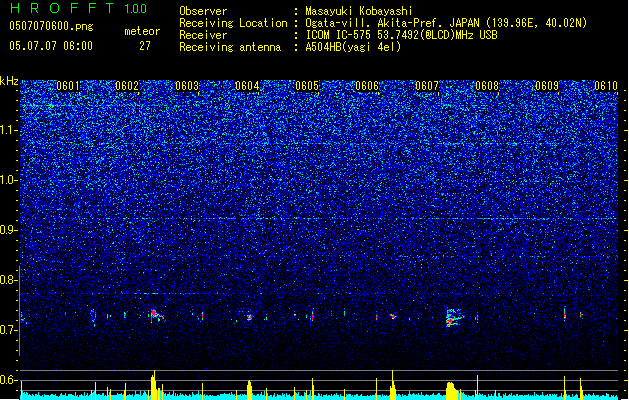Click the 1.1 kHz axis label
Screen dimensions: 629x400
pyautogui.click(x=9, y=130)
